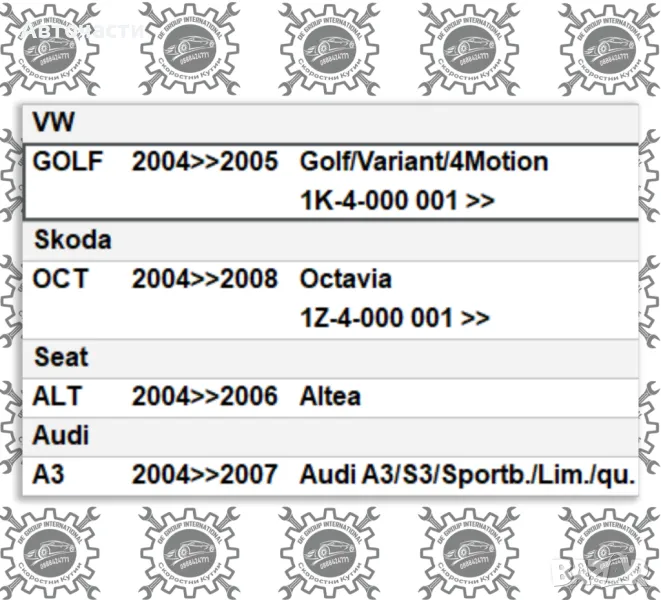Select the 2004>>2008 year range
The width and height of the screenshot is (661, 600).
205,279
